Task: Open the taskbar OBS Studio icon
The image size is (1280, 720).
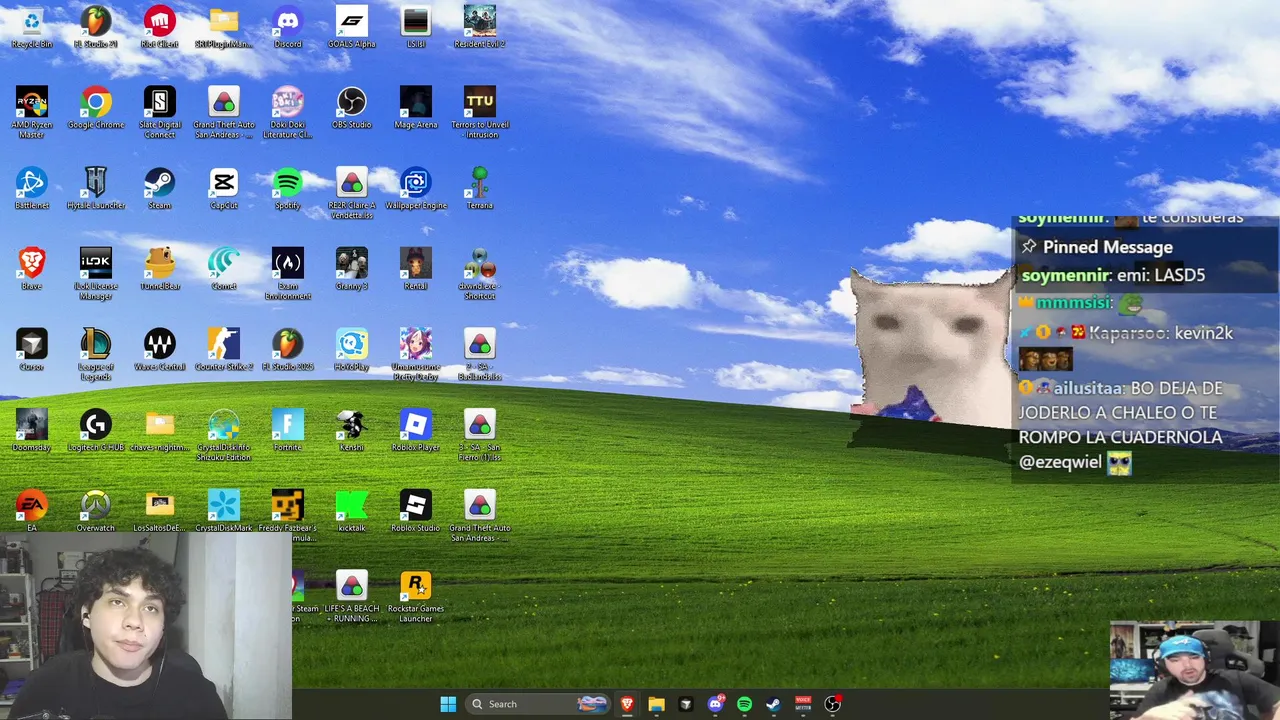Action: tap(832, 704)
